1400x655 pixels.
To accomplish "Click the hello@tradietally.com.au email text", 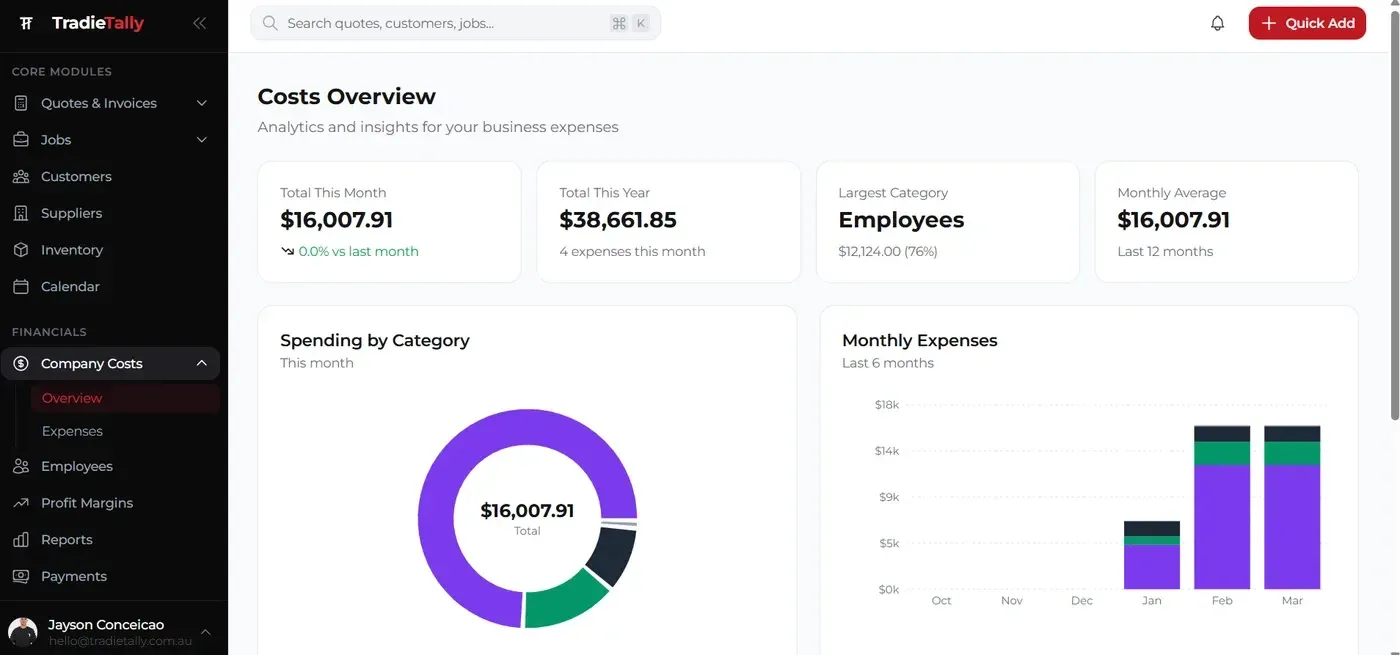I will [x=120, y=641].
